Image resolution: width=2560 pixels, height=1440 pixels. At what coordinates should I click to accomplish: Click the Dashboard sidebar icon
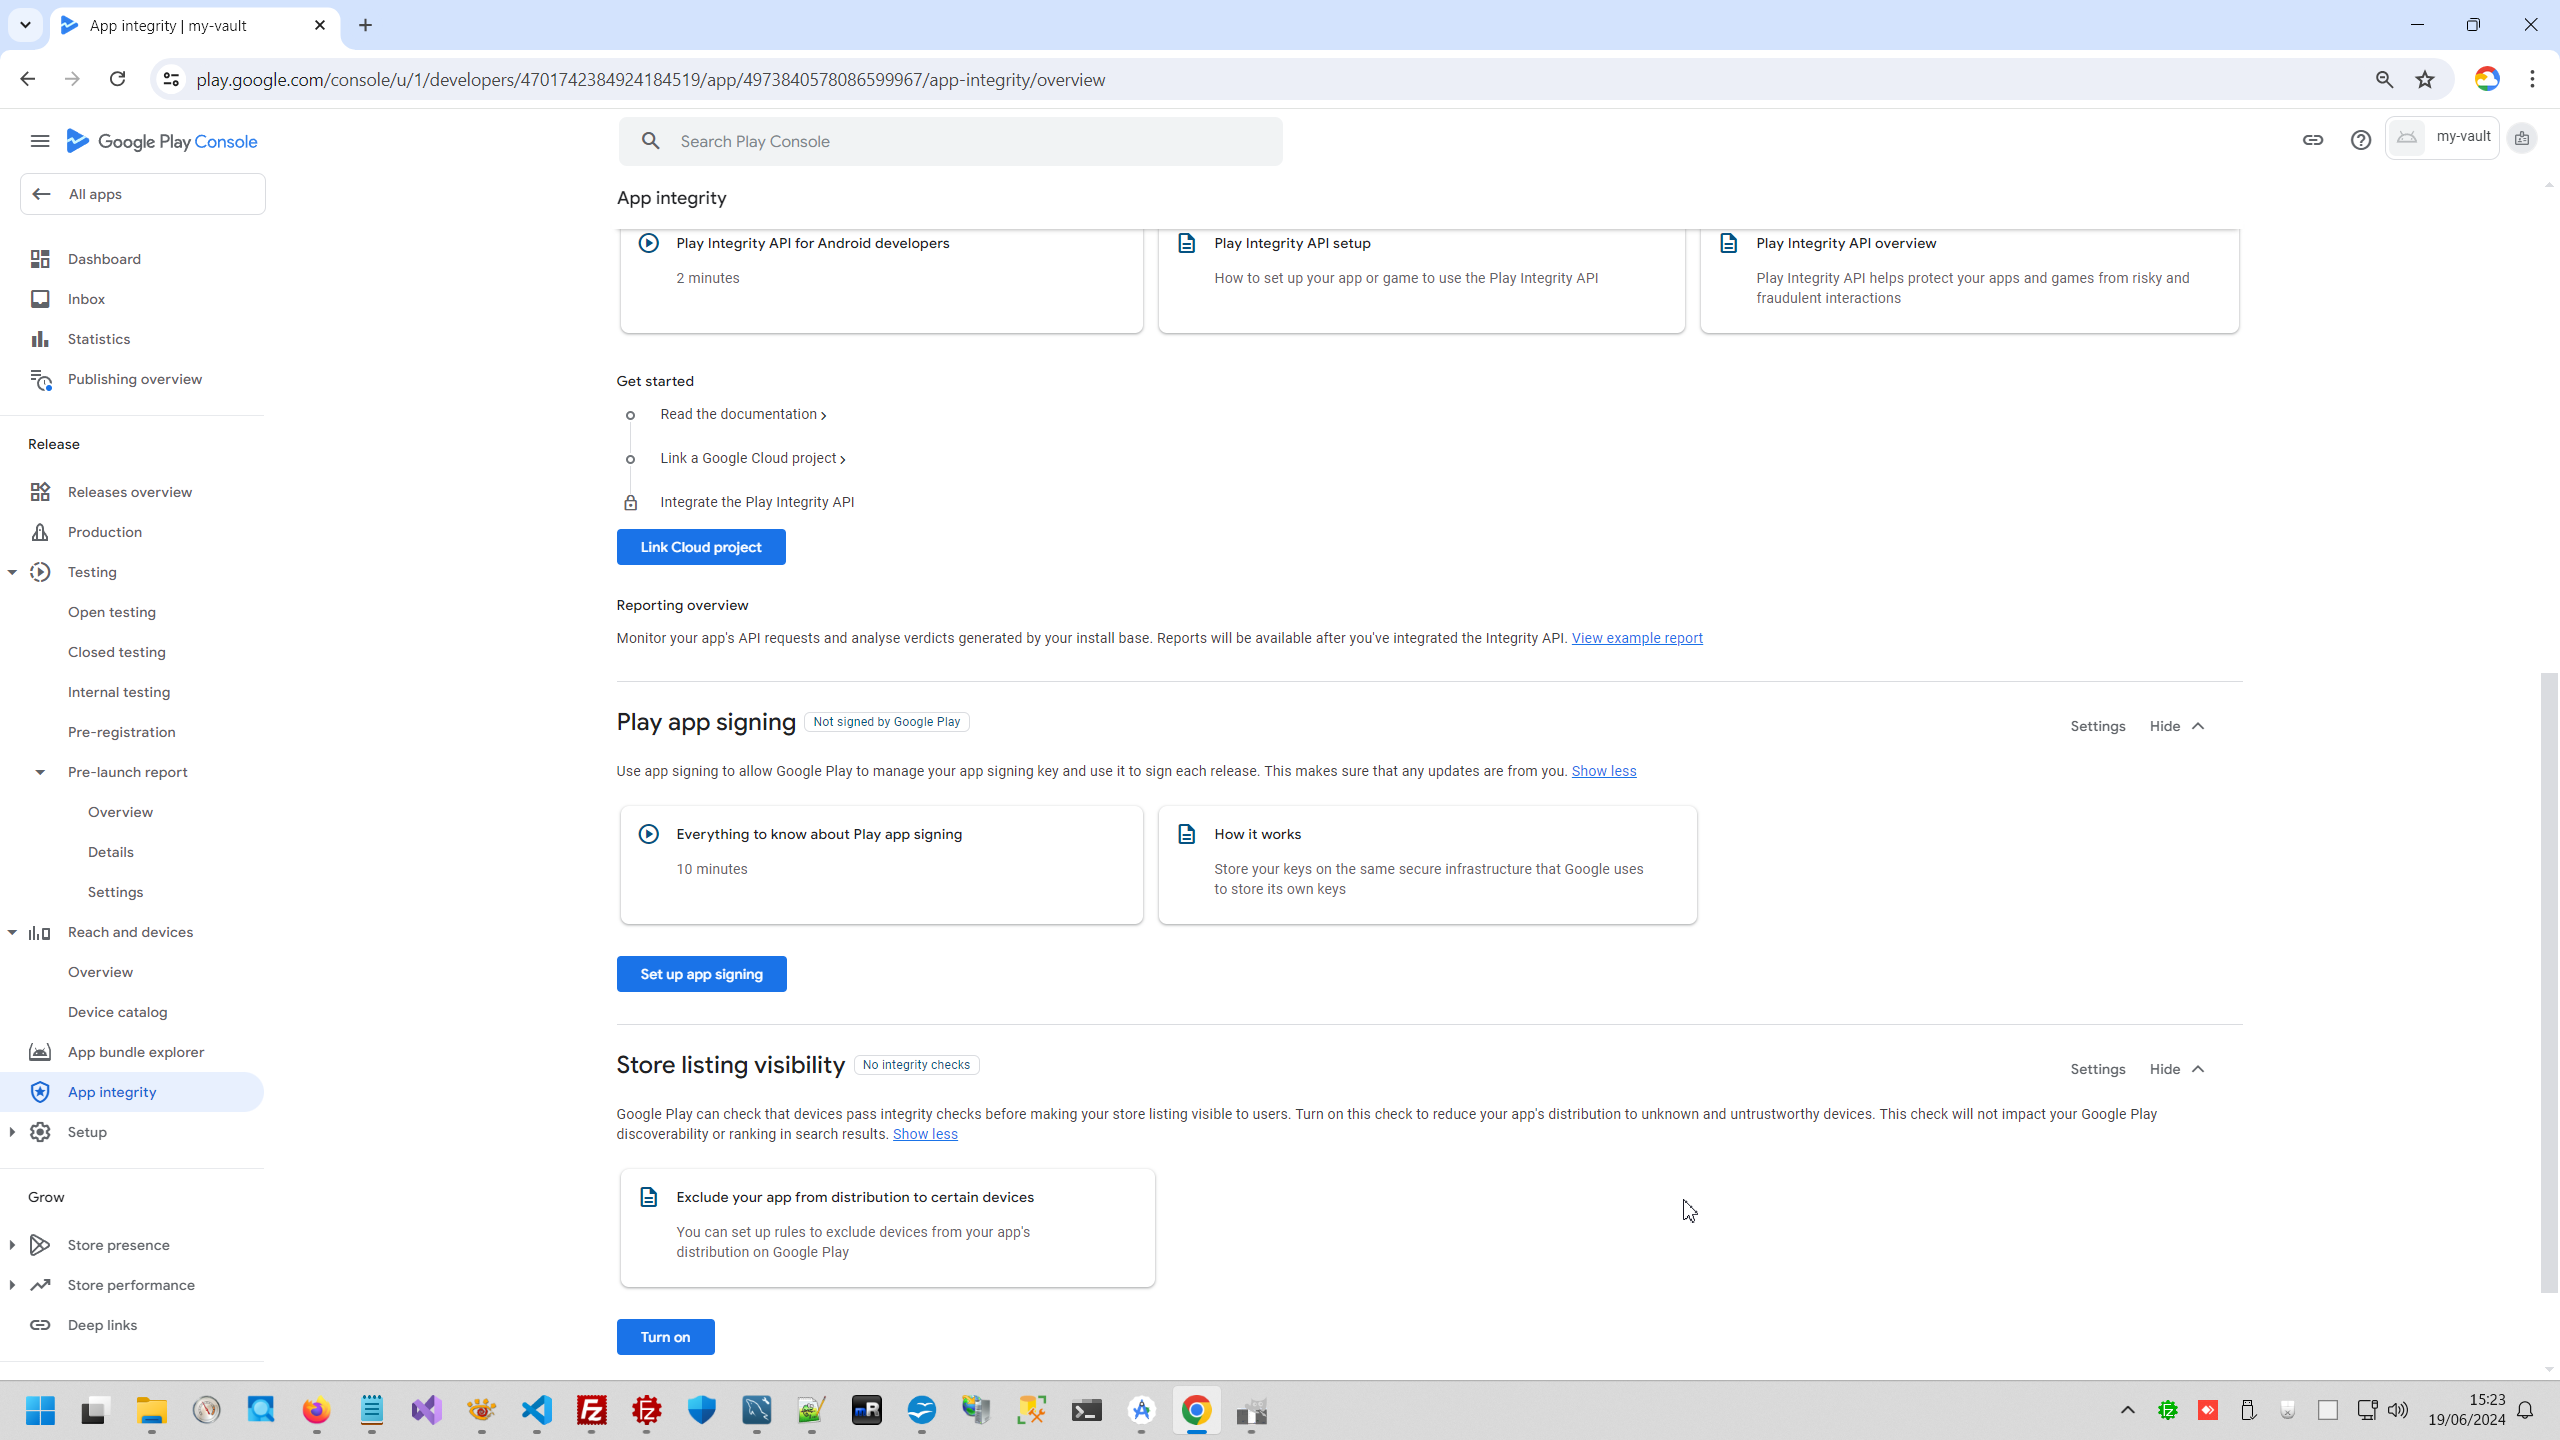(x=40, y=259)
